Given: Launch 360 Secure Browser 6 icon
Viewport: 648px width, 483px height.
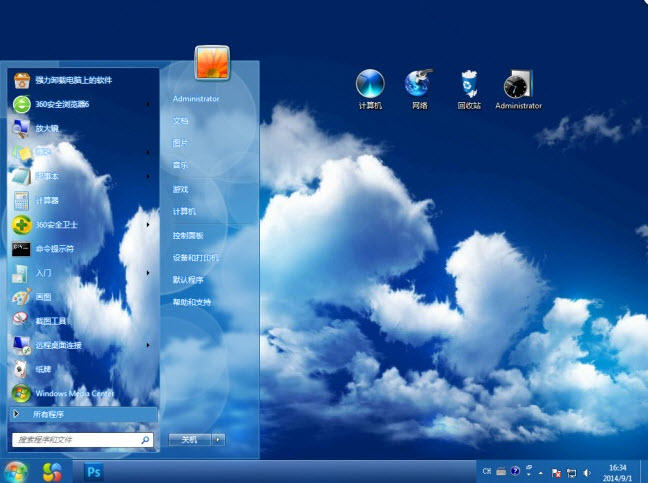Looking at the screenshot, I should tap(21, 104).
